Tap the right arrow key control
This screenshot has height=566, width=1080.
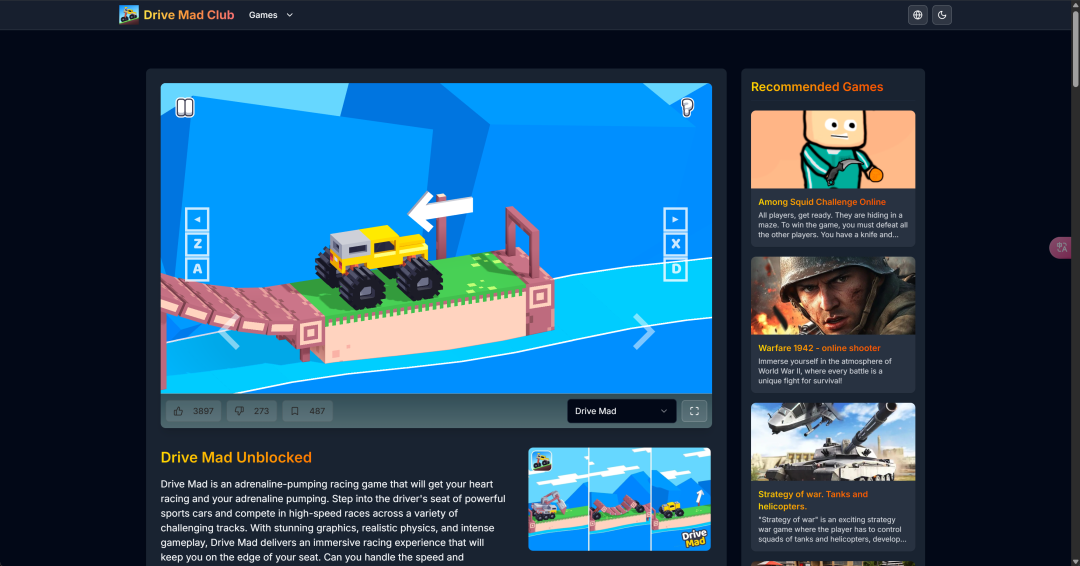coord(675,219)
